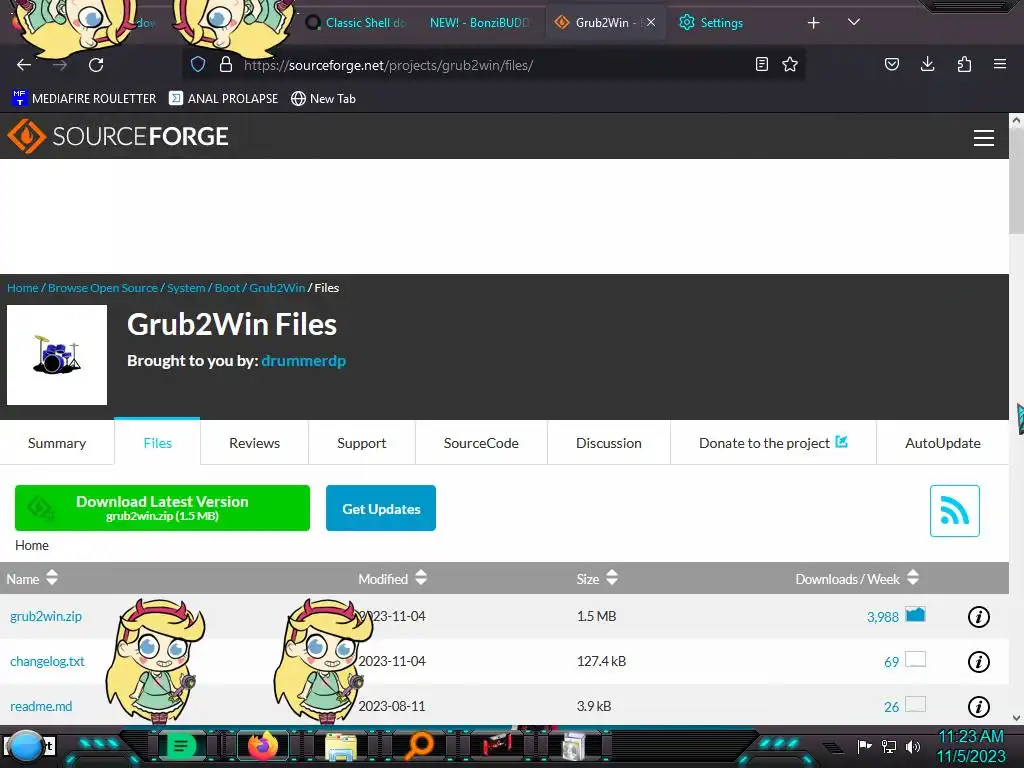This screenshot has width=1024, height=768.
Task: Open the magnifier search taskbar icon
Action: 419,746
